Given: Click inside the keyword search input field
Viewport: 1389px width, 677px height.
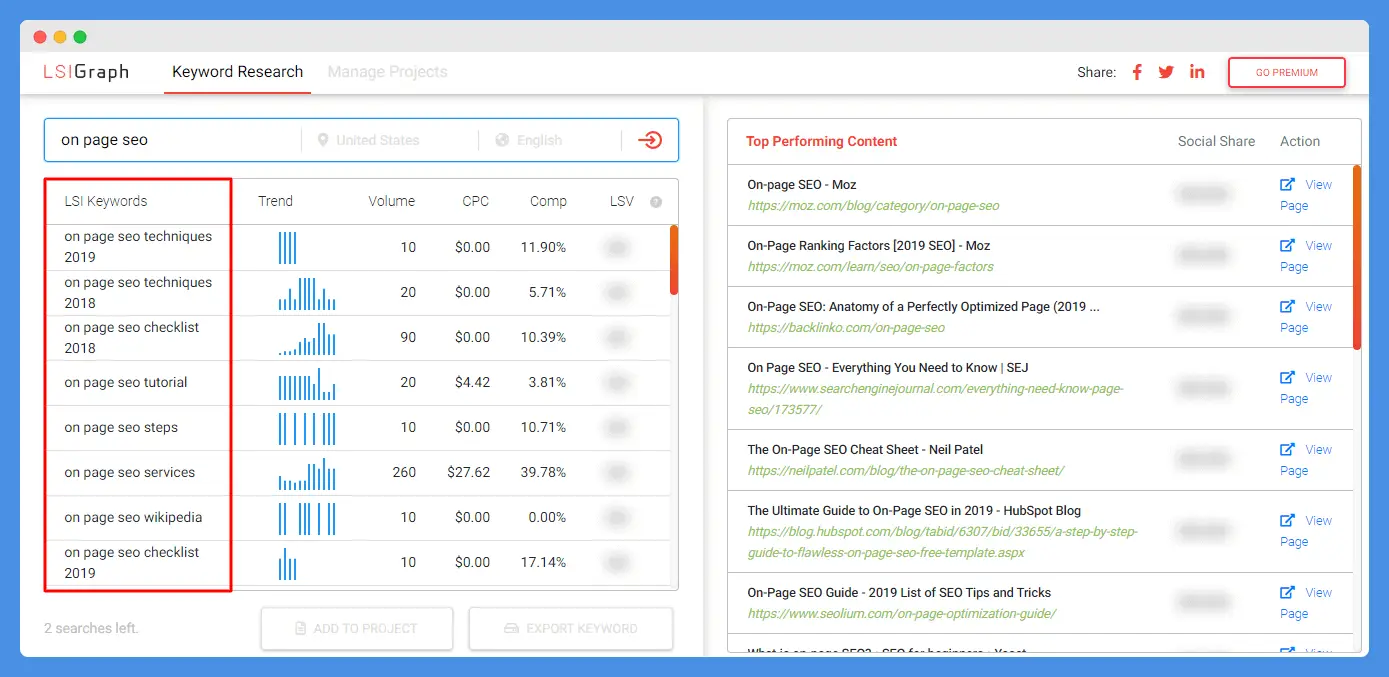Looking at the screenshot, I should [x=170, y=140].
